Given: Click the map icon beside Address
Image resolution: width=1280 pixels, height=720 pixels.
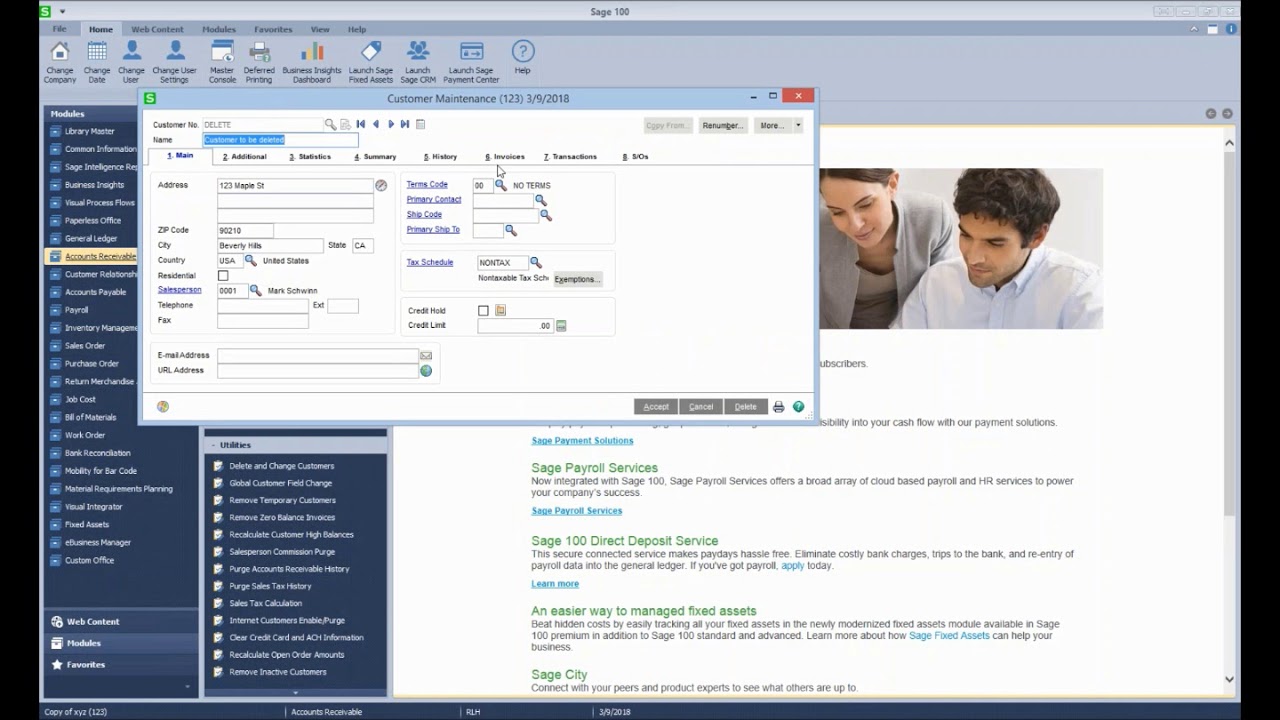Looking at the screenshot, I should (381, 185).
